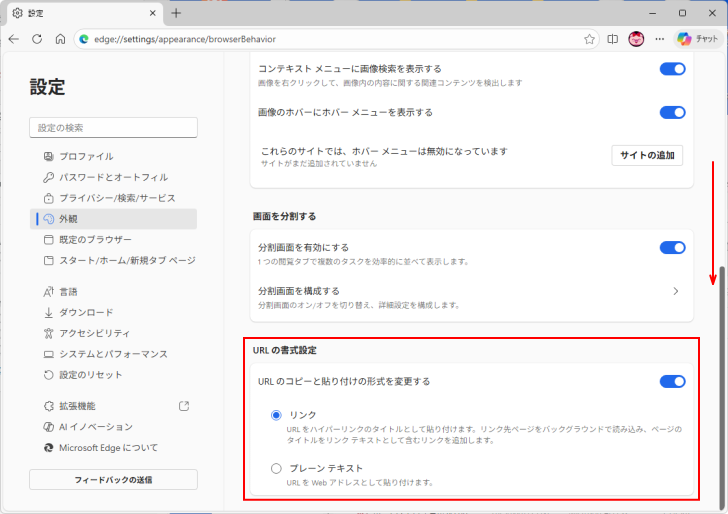Click the プロファイル sidebar icon

pos(48,156)
